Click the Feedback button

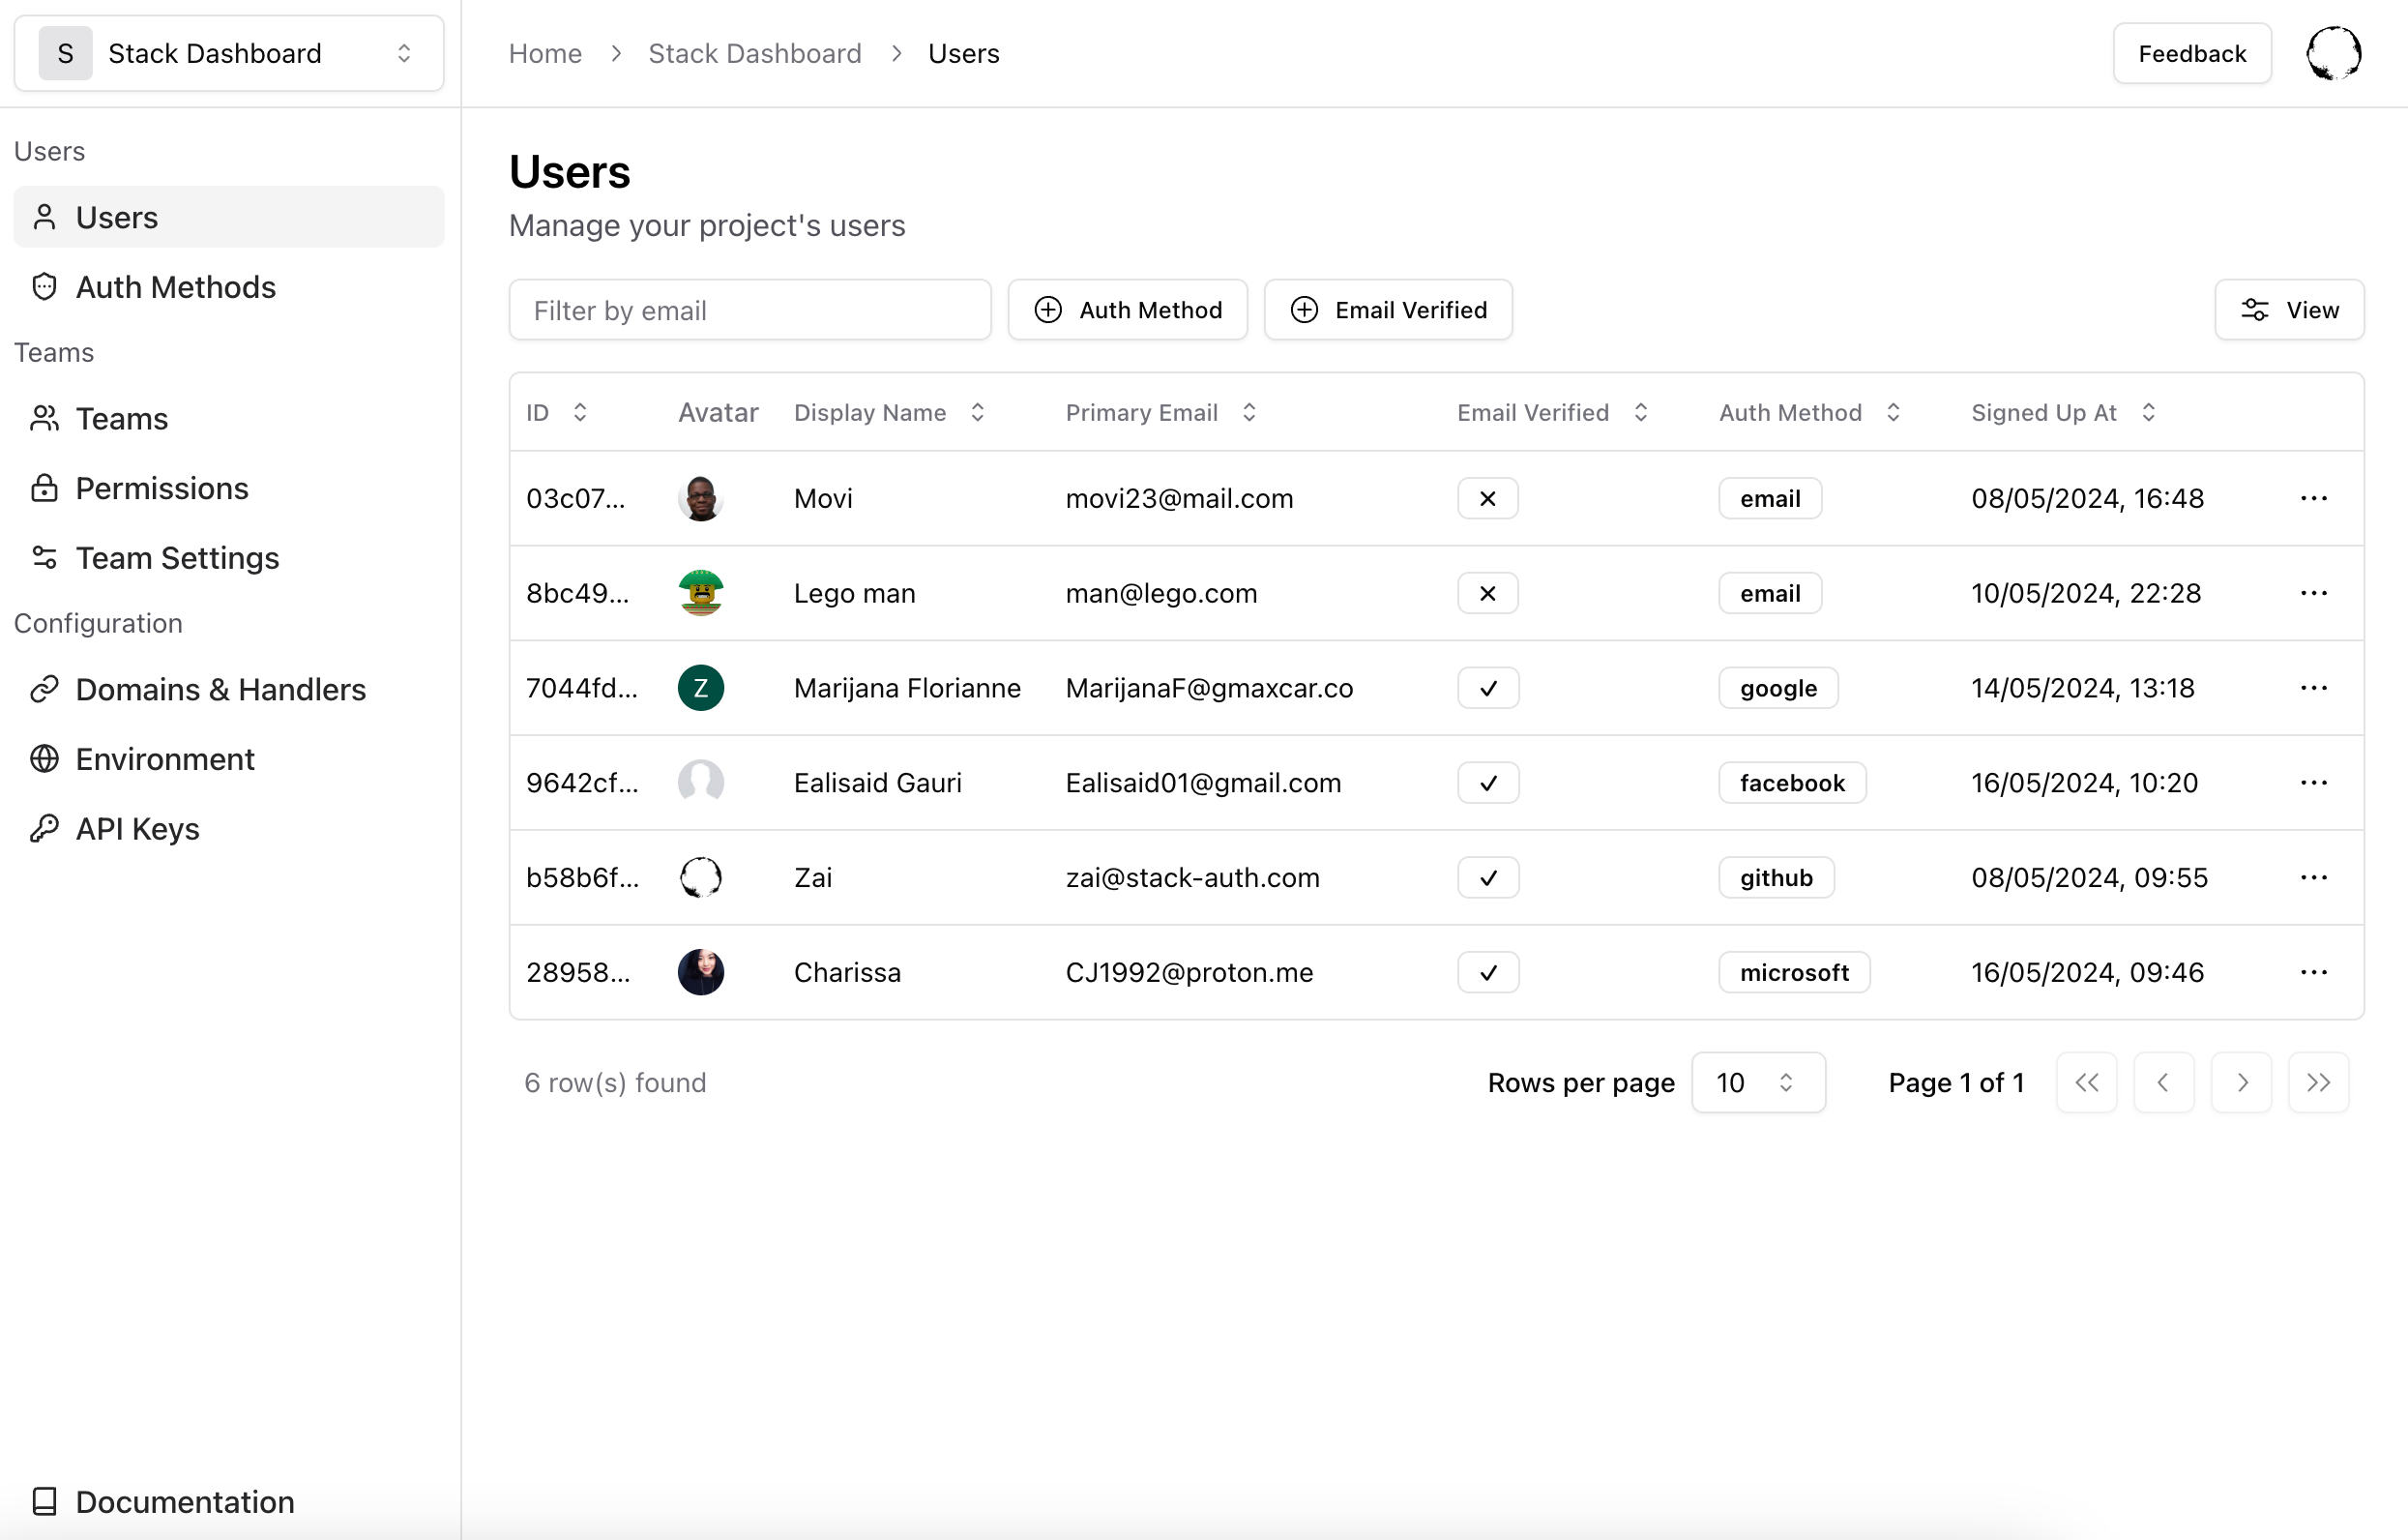2192,52
